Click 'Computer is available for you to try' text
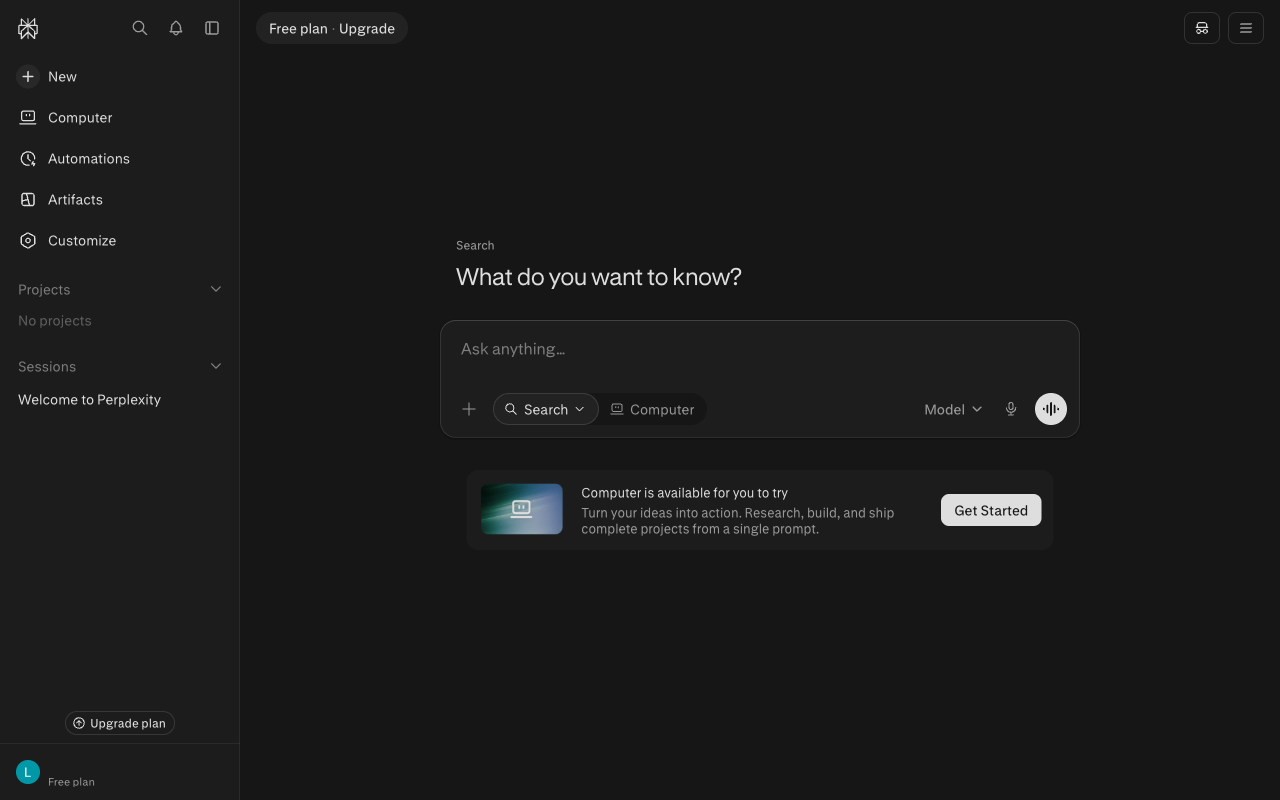The width and height of the screenshot is (1280, 800). click(685, 493)
